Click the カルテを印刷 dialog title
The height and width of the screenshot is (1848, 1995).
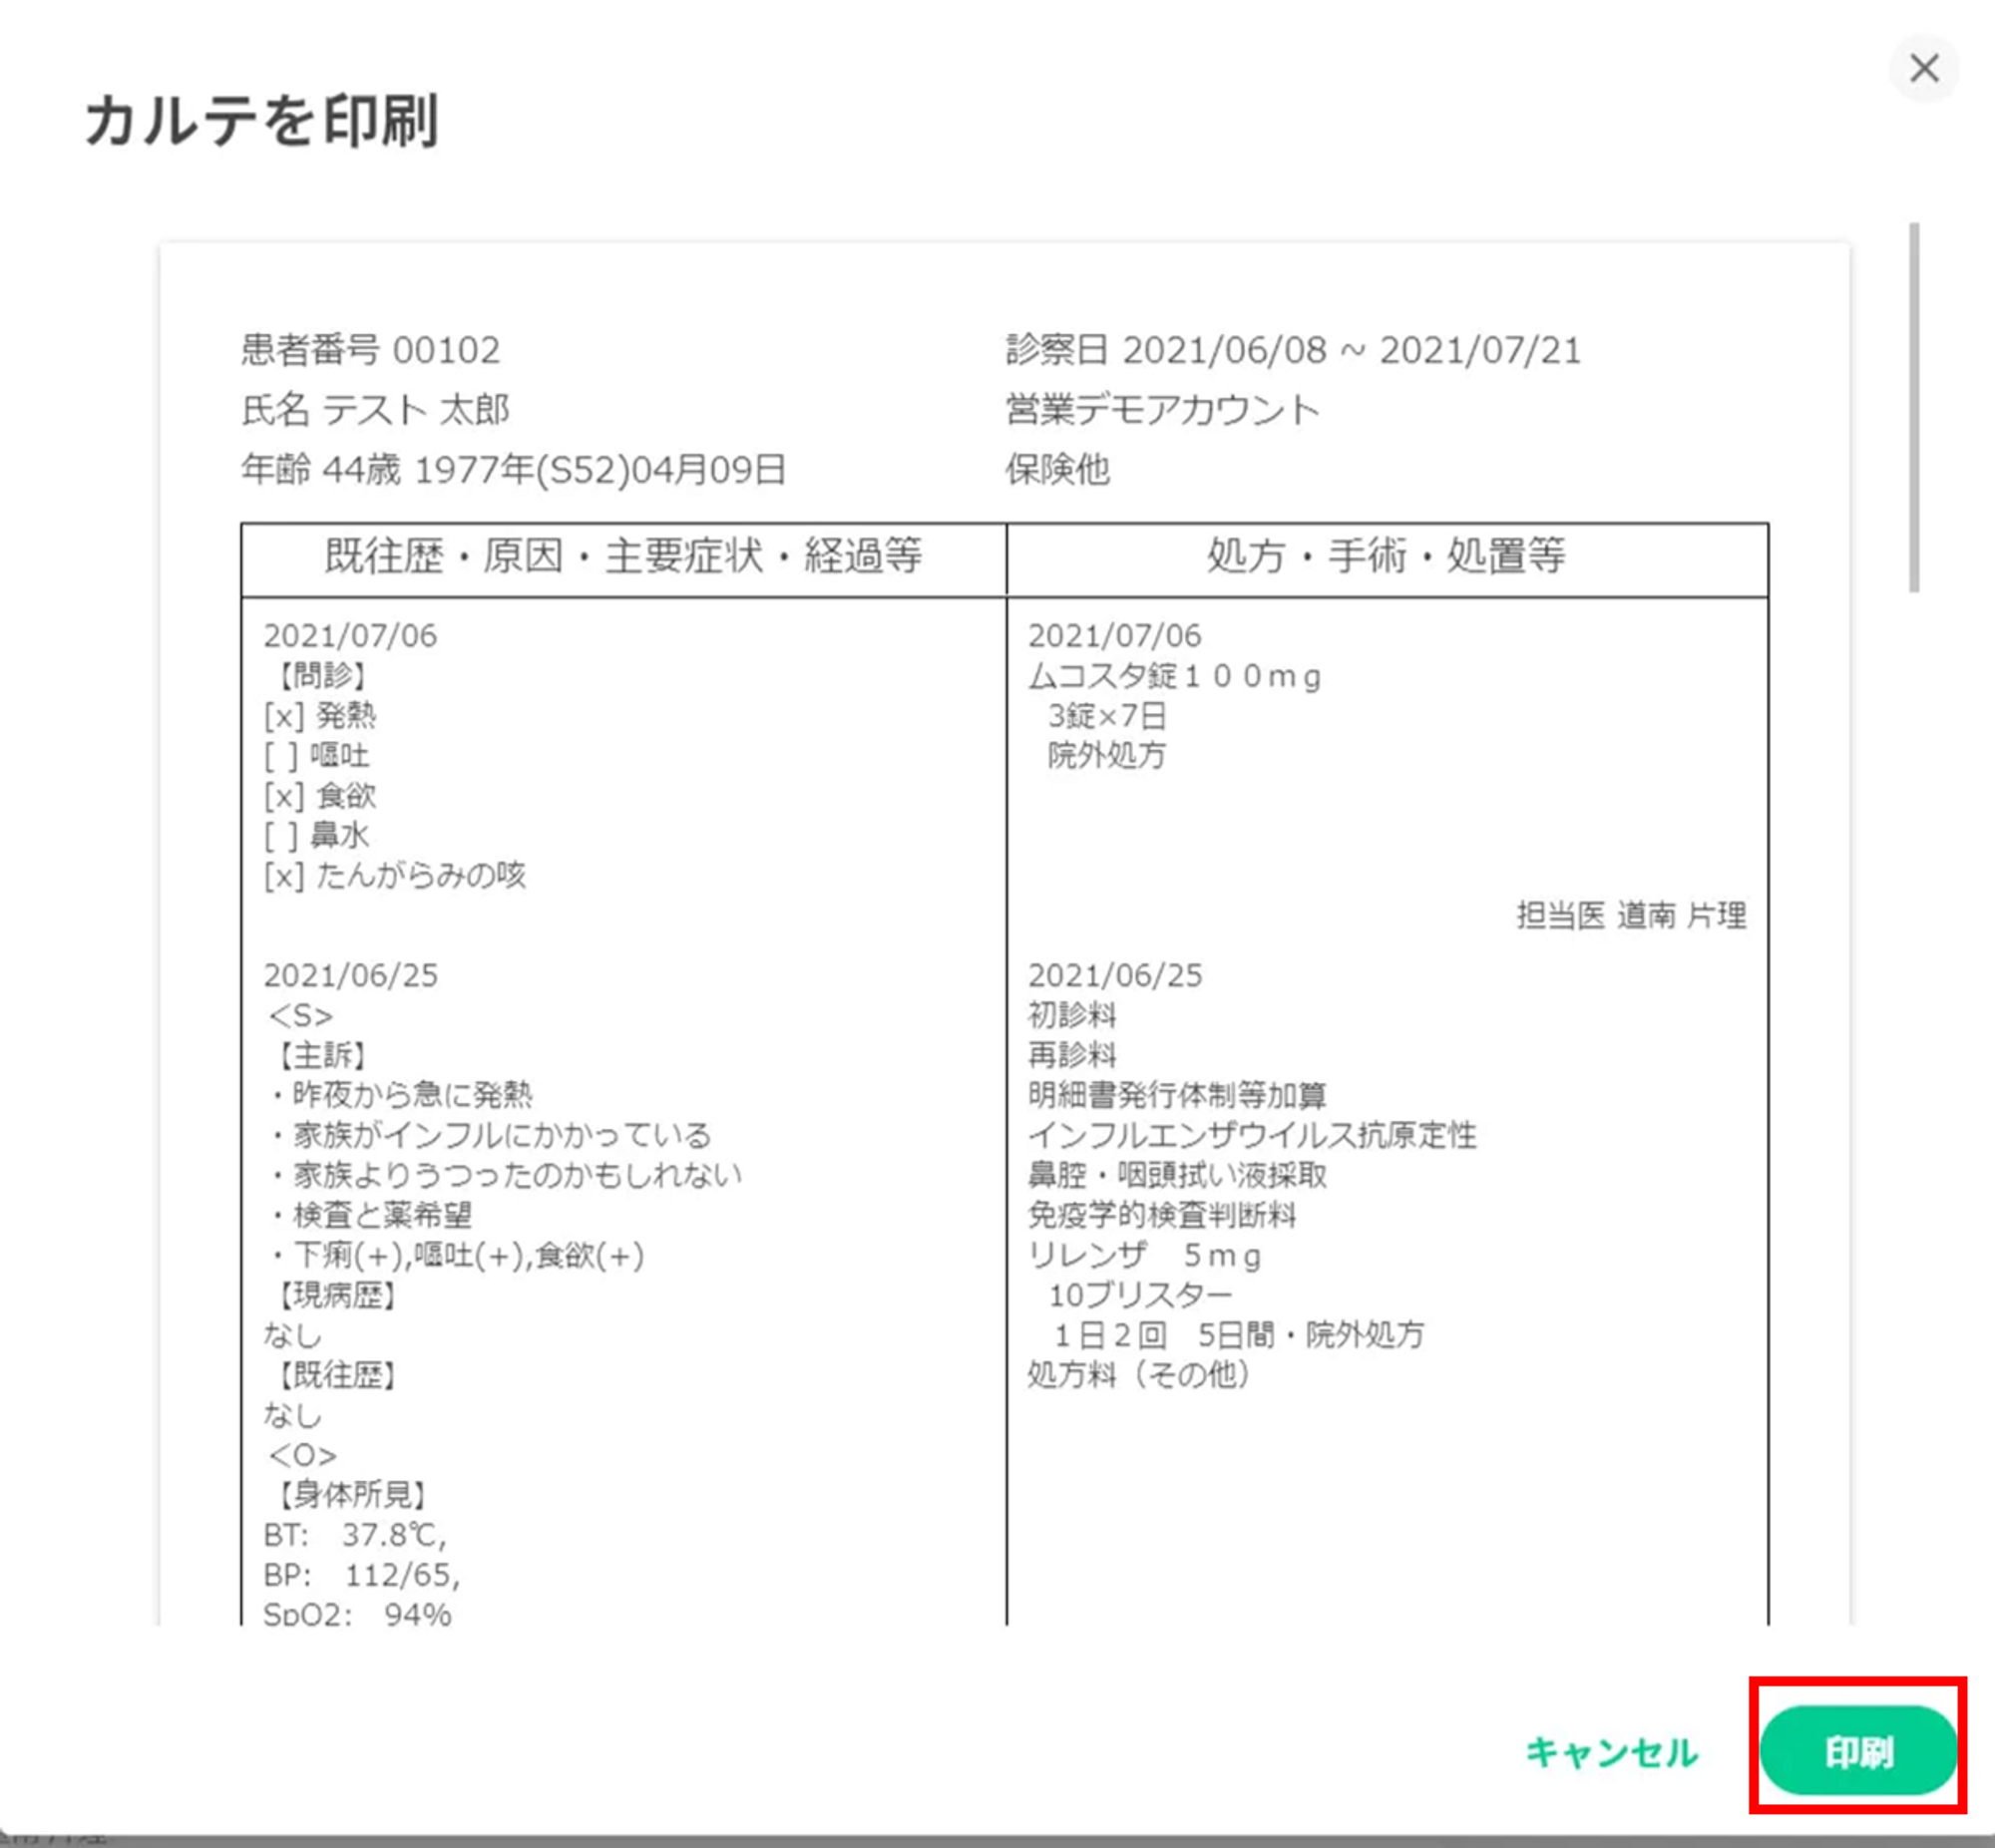coord(262,121)
